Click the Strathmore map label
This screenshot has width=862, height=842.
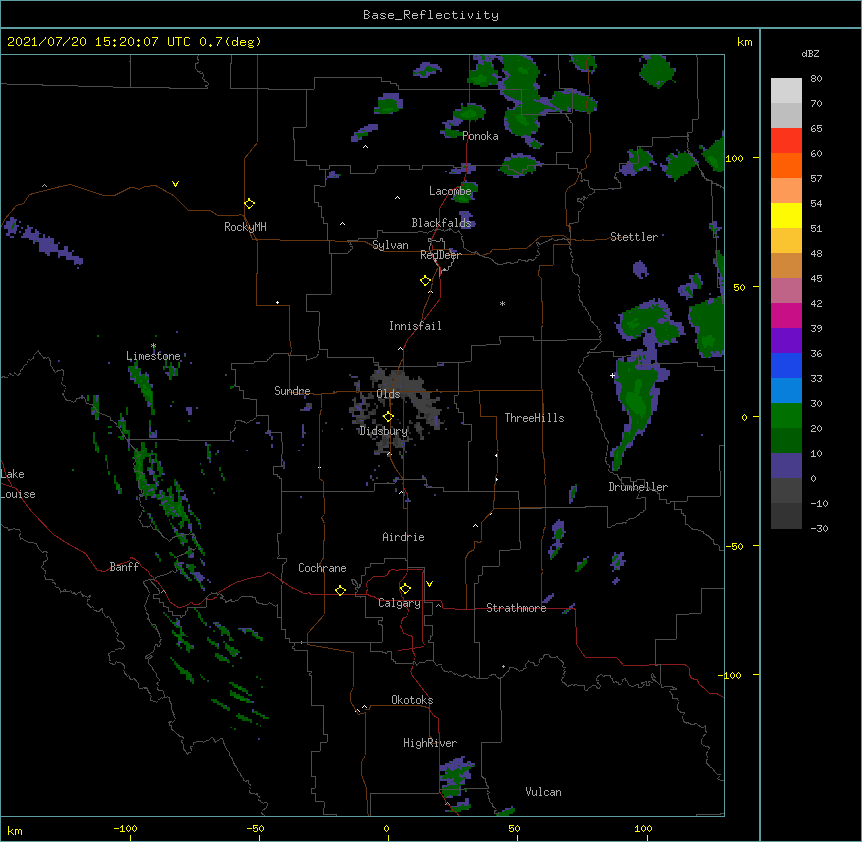pos(516,608)
